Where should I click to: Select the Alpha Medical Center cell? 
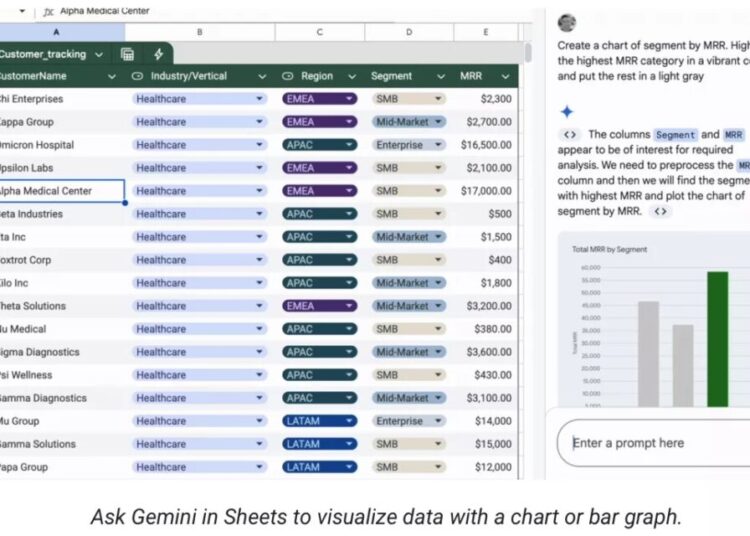click(62, 191)
